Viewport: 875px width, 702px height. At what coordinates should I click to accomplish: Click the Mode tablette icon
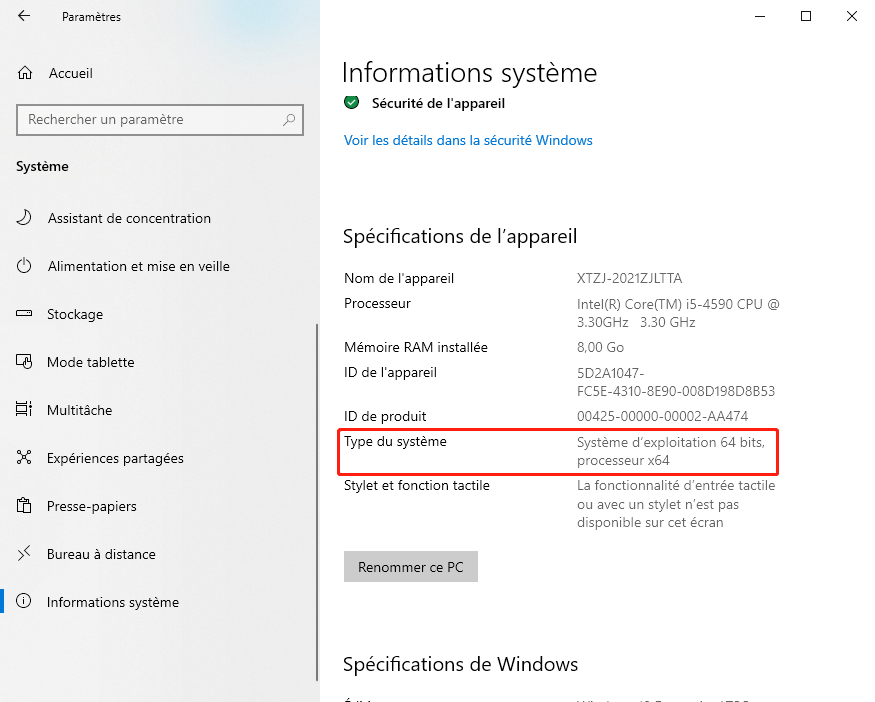[x=25, y=362]
